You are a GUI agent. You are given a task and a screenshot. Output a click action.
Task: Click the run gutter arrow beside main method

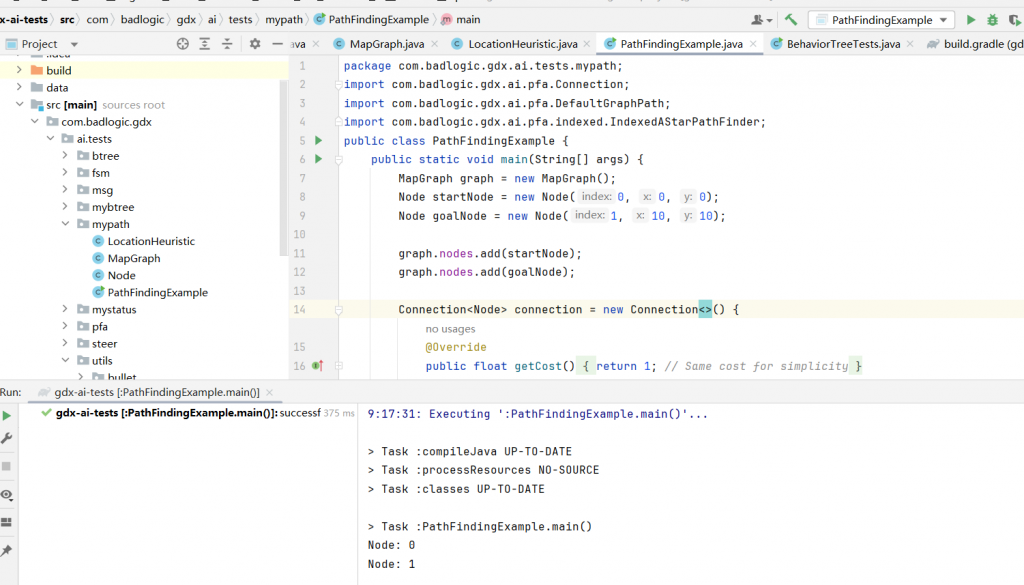pos(318,159)
